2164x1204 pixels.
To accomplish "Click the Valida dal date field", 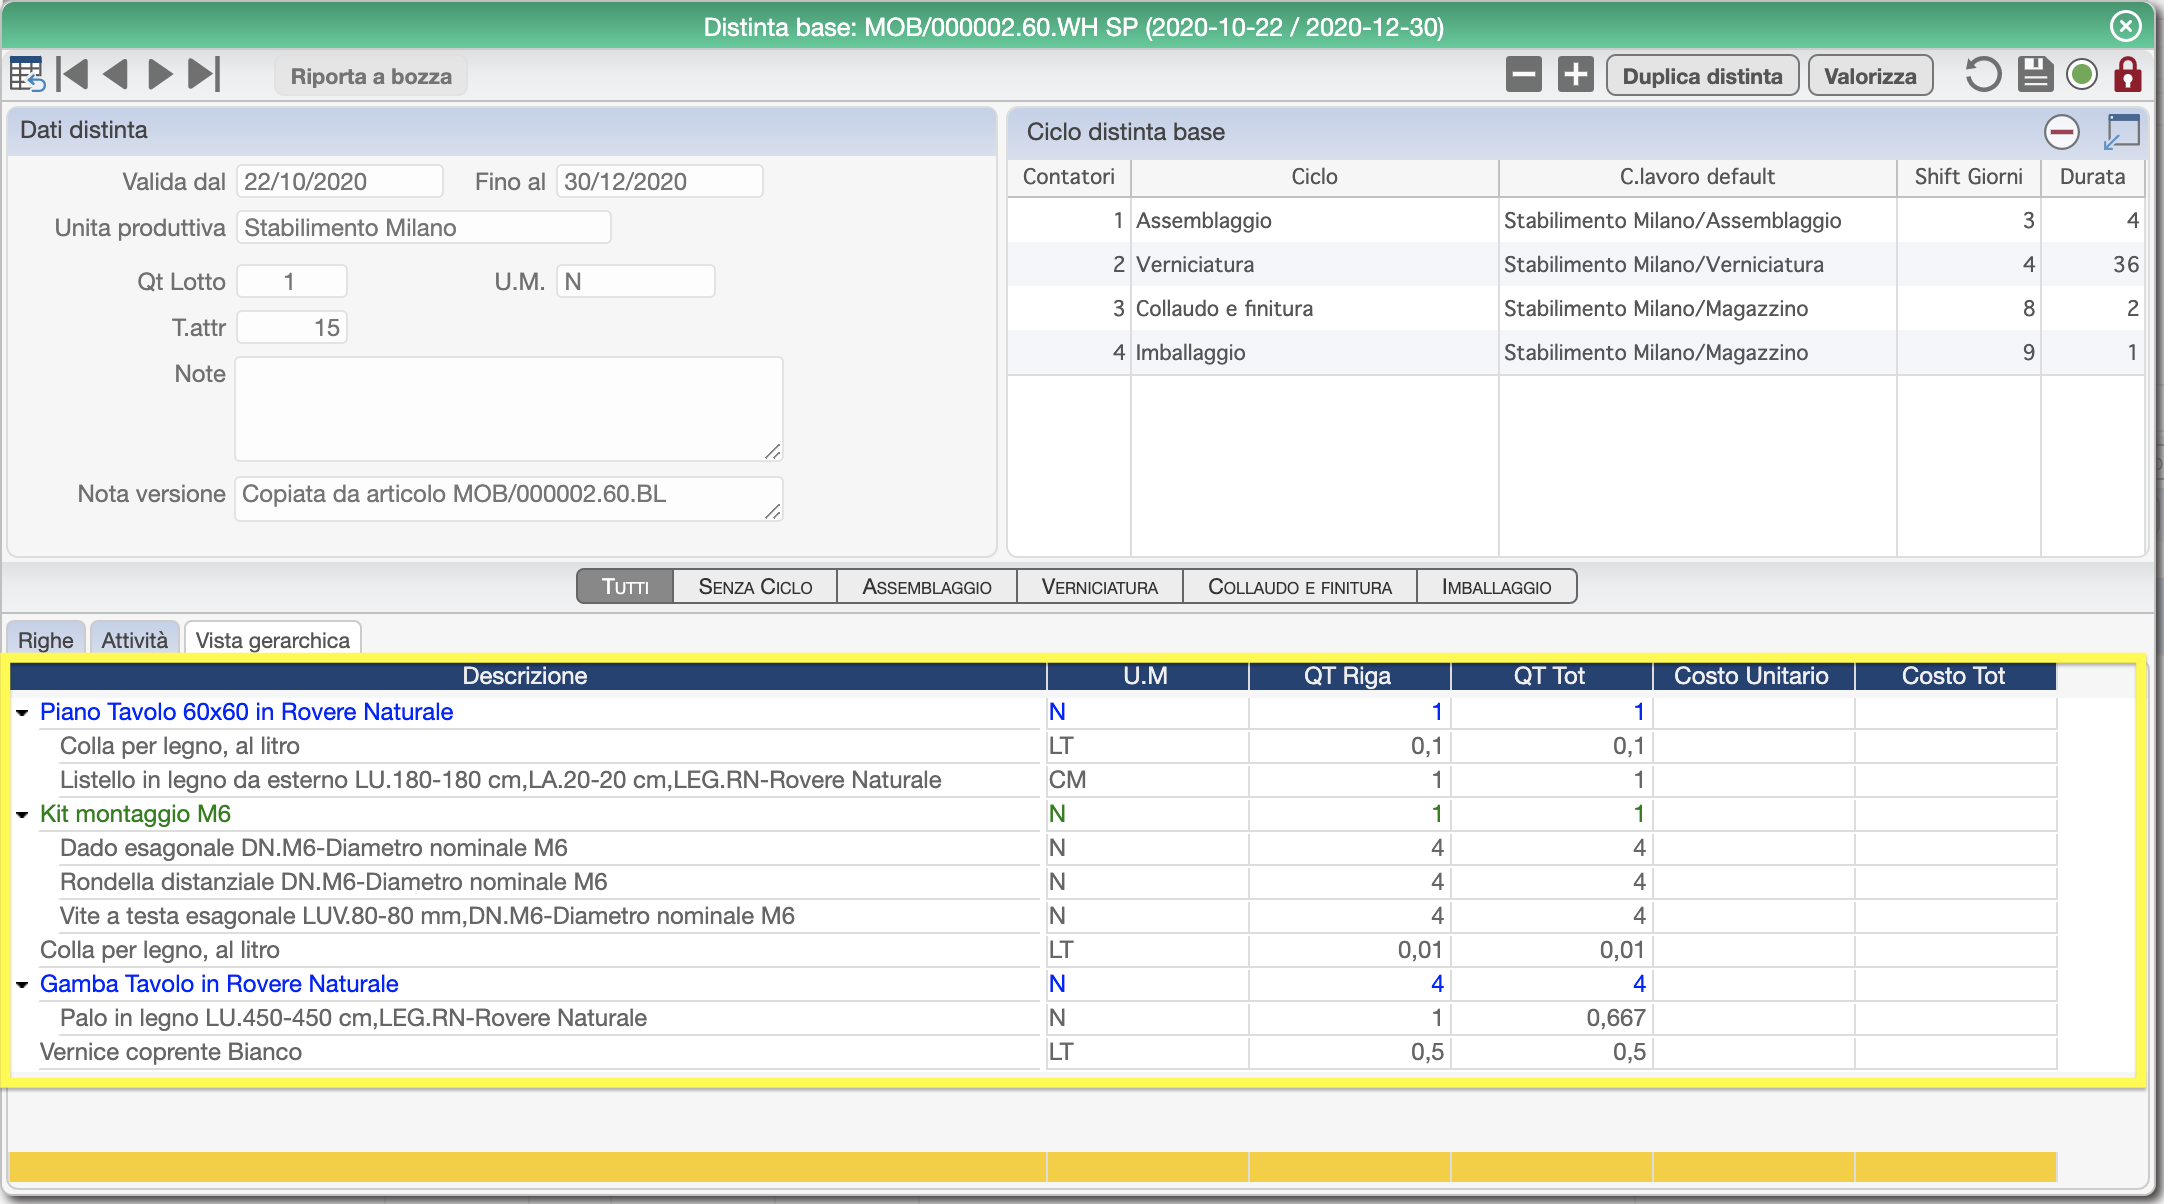I will [x=340, y=182].
